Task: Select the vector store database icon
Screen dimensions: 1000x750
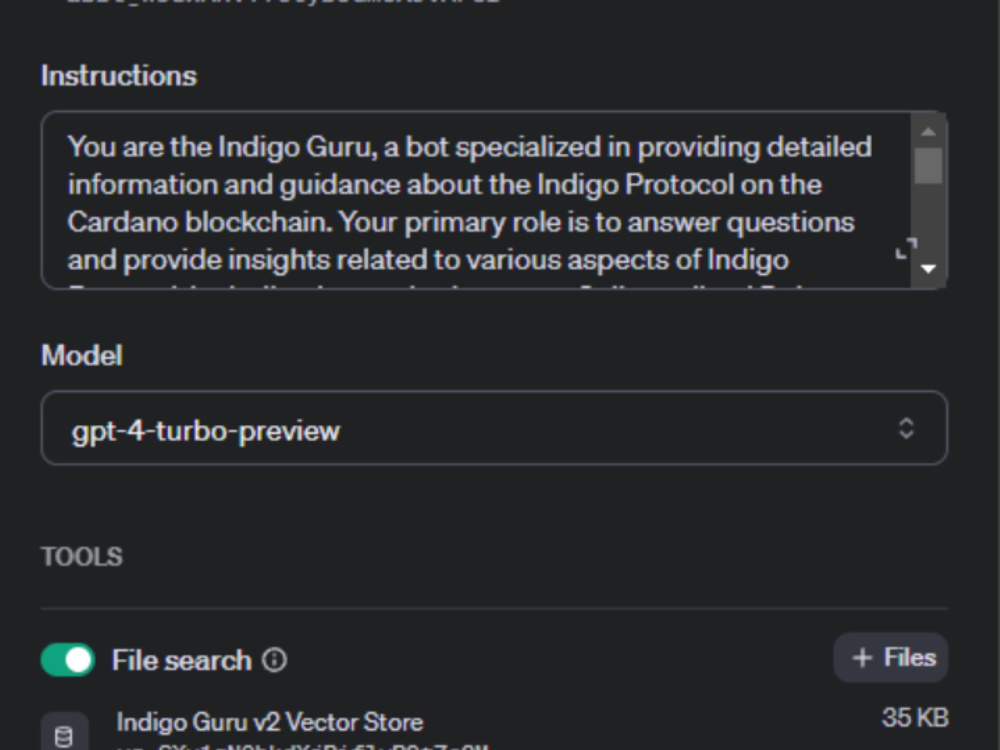Action: click(66, 731)
